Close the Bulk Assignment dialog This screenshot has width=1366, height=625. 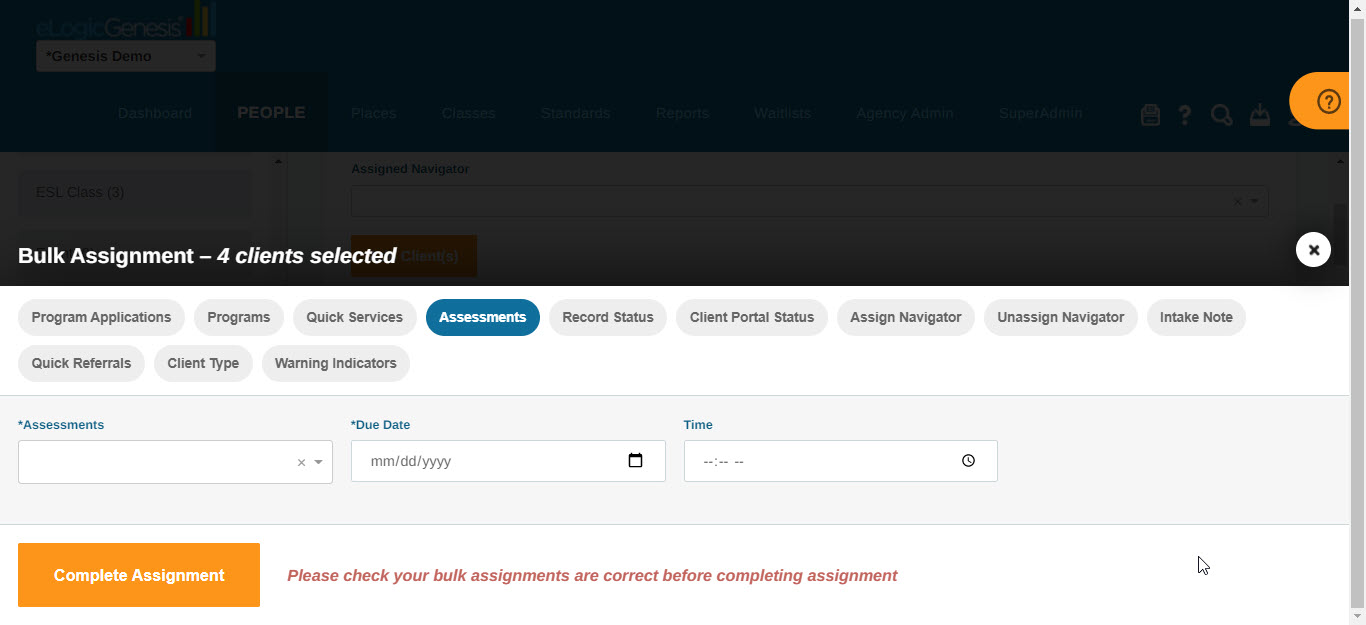tap(1313, 249)
